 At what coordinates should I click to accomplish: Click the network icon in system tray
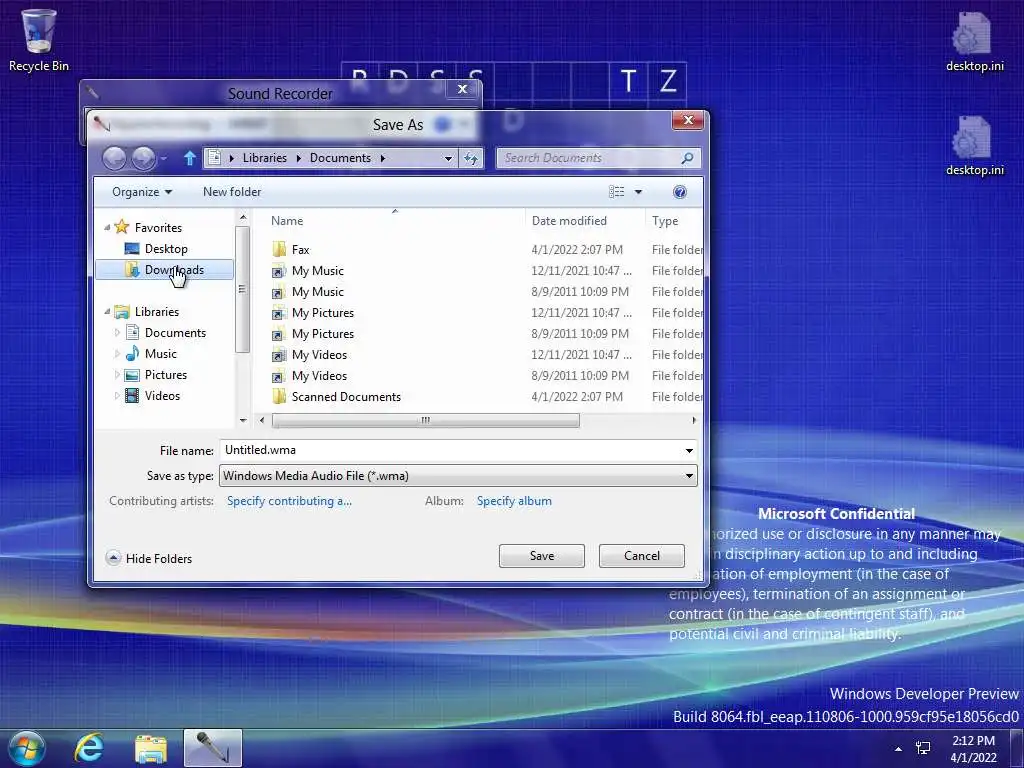(x=923, y=748)
